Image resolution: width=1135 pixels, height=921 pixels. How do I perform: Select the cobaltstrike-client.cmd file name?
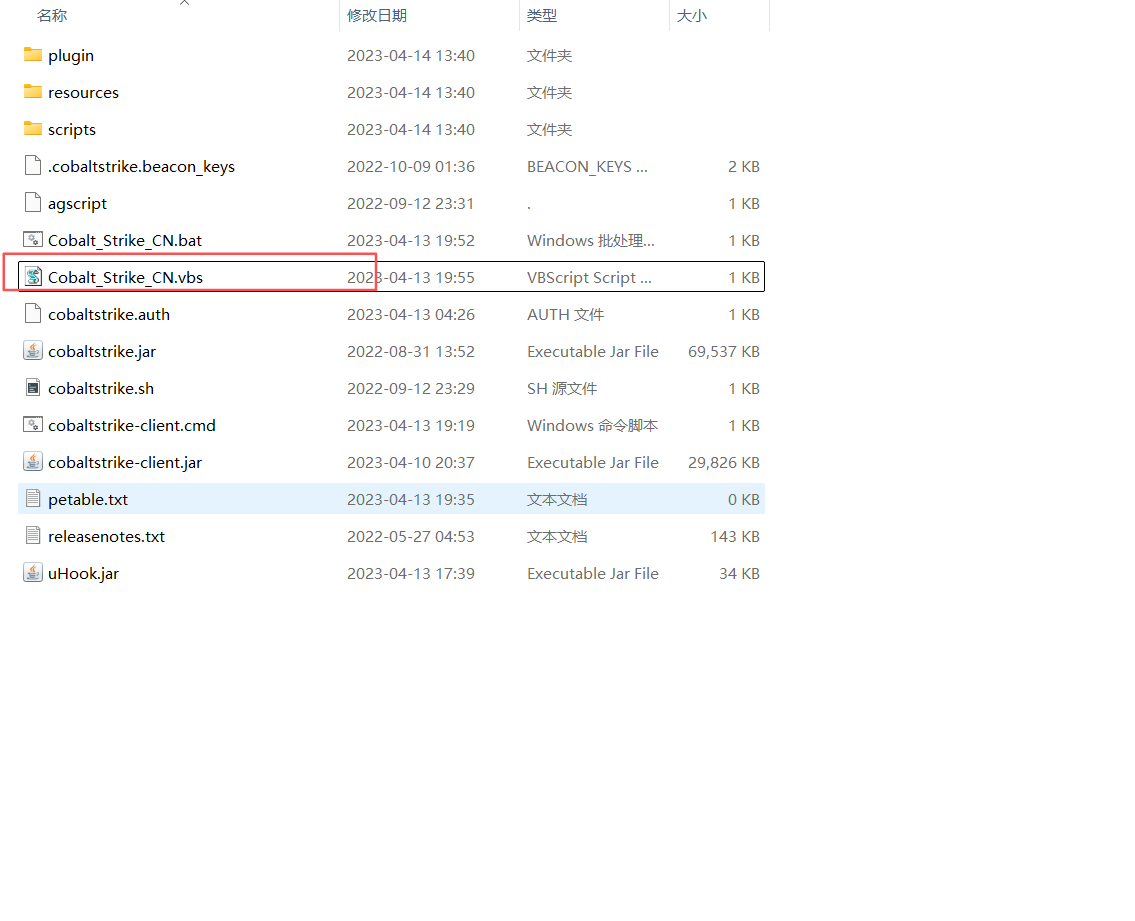(x=132, y=425)
